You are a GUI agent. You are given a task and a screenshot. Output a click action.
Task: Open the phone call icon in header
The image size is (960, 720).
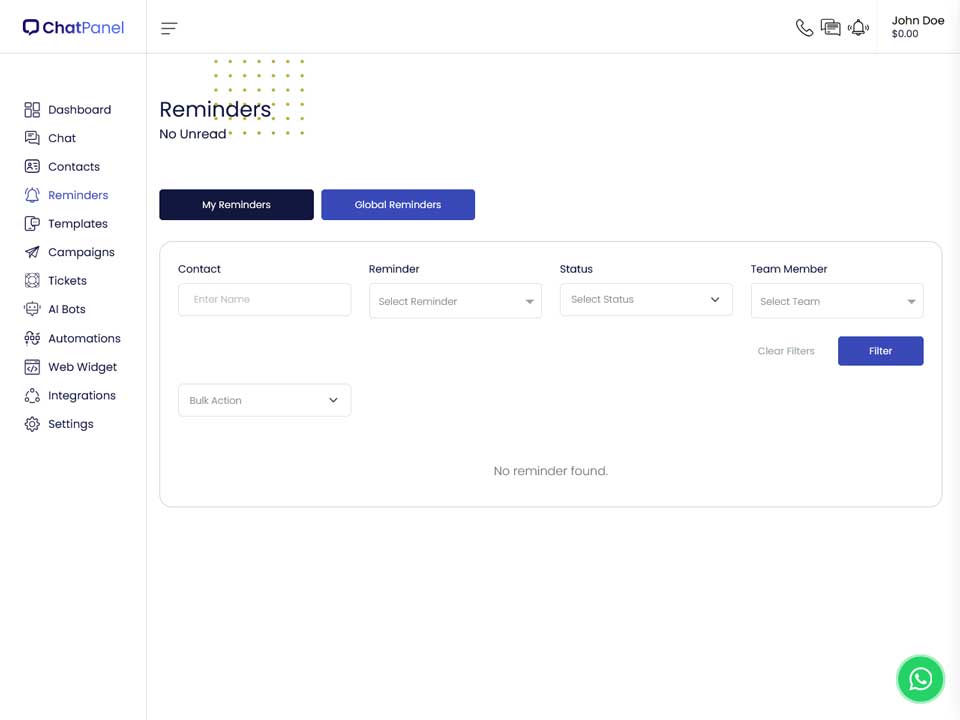click(804, 28)
